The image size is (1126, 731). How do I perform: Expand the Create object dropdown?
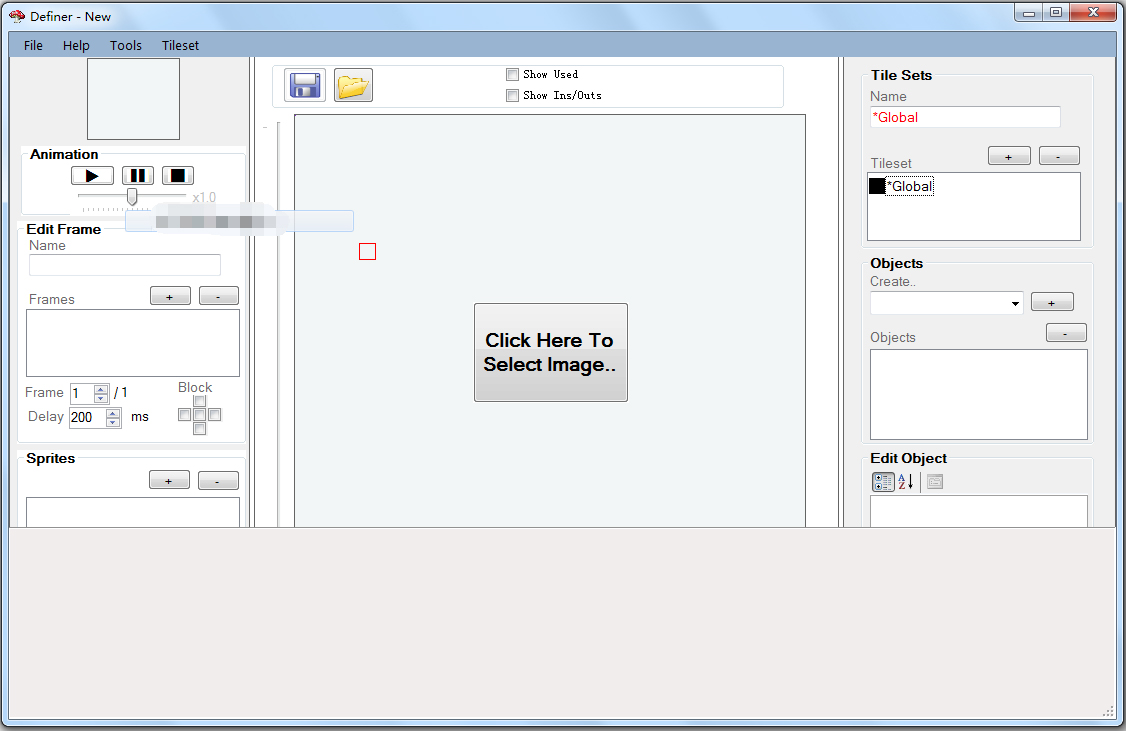coord(1015,304)
